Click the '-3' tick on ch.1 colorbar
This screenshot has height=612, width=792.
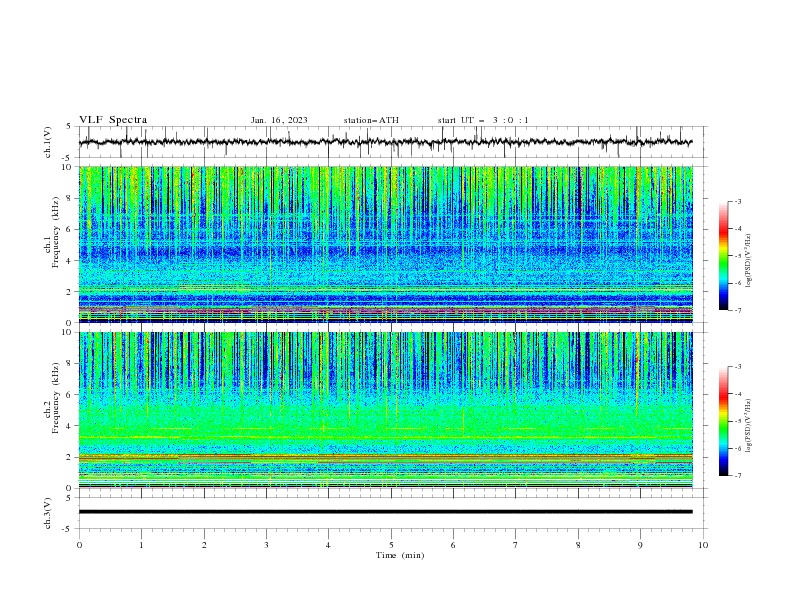pyautogui.click(x=737, y=201)
